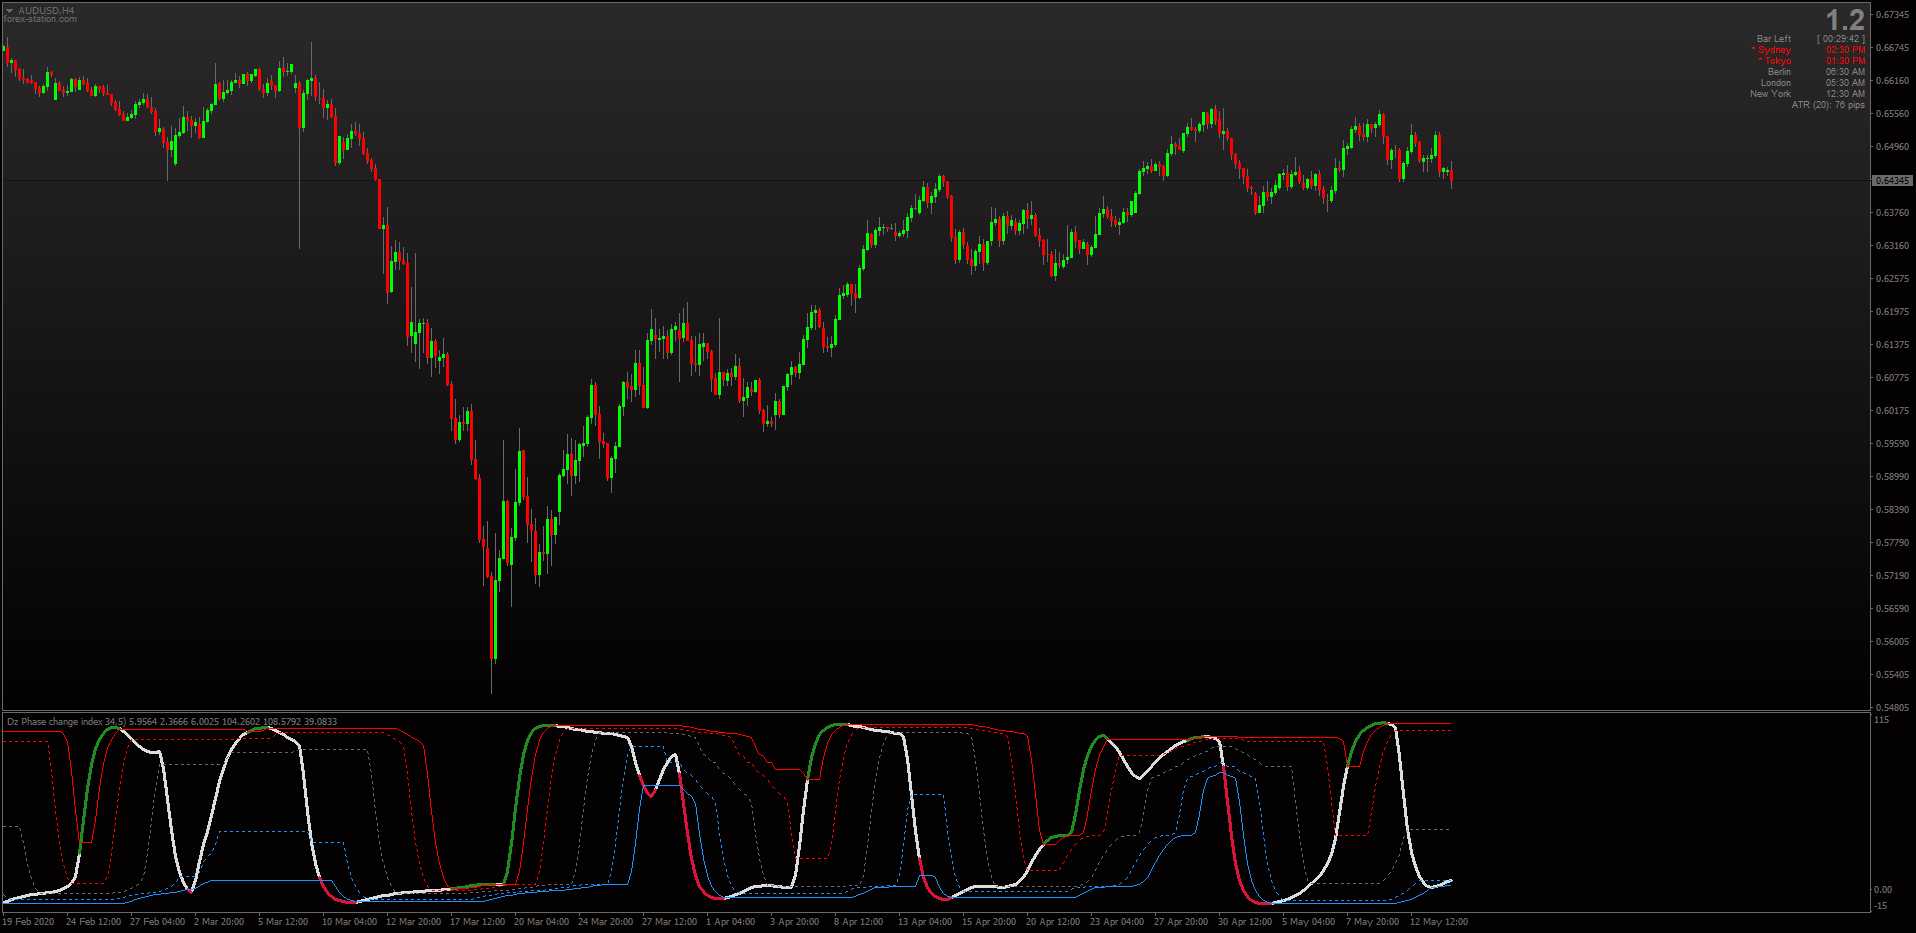Screen dimensions: 1916x933
Task: Click the 0.56590 price scale label
Action: coord(1892,609)
